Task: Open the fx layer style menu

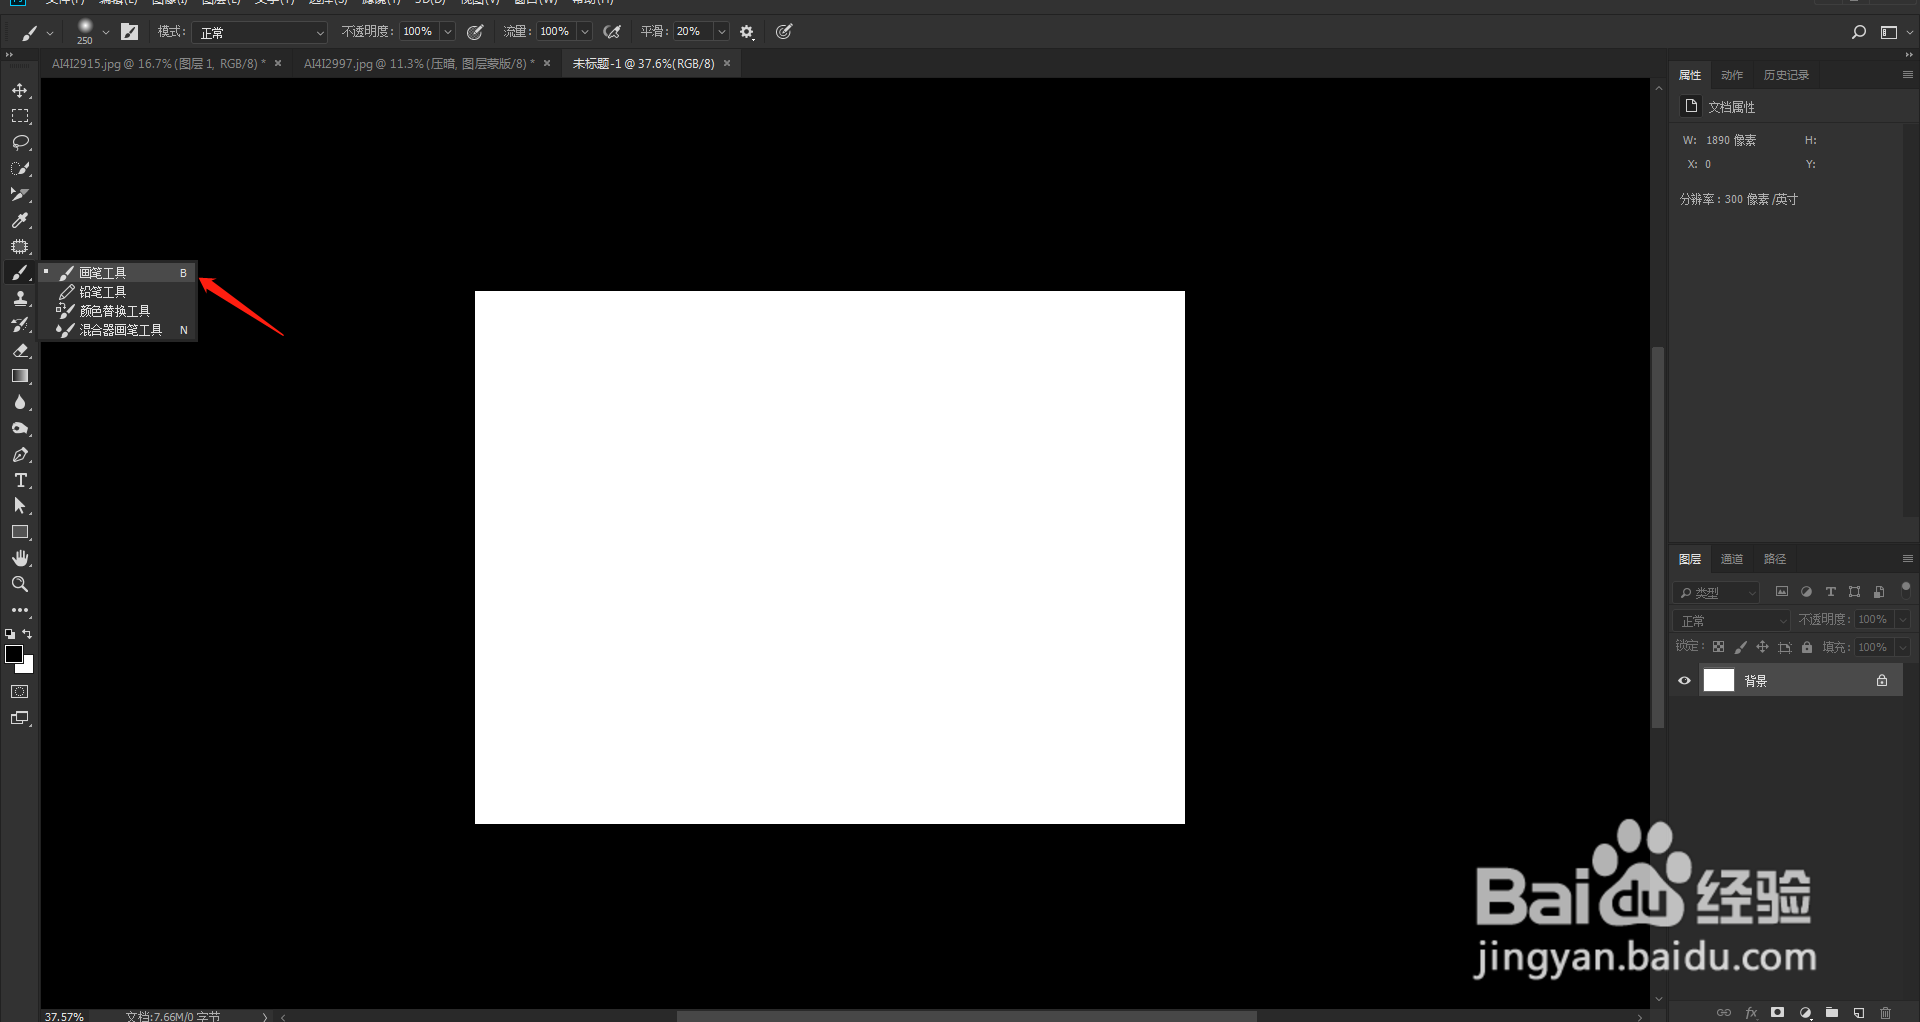Action: click(x=1751, y=1012)
